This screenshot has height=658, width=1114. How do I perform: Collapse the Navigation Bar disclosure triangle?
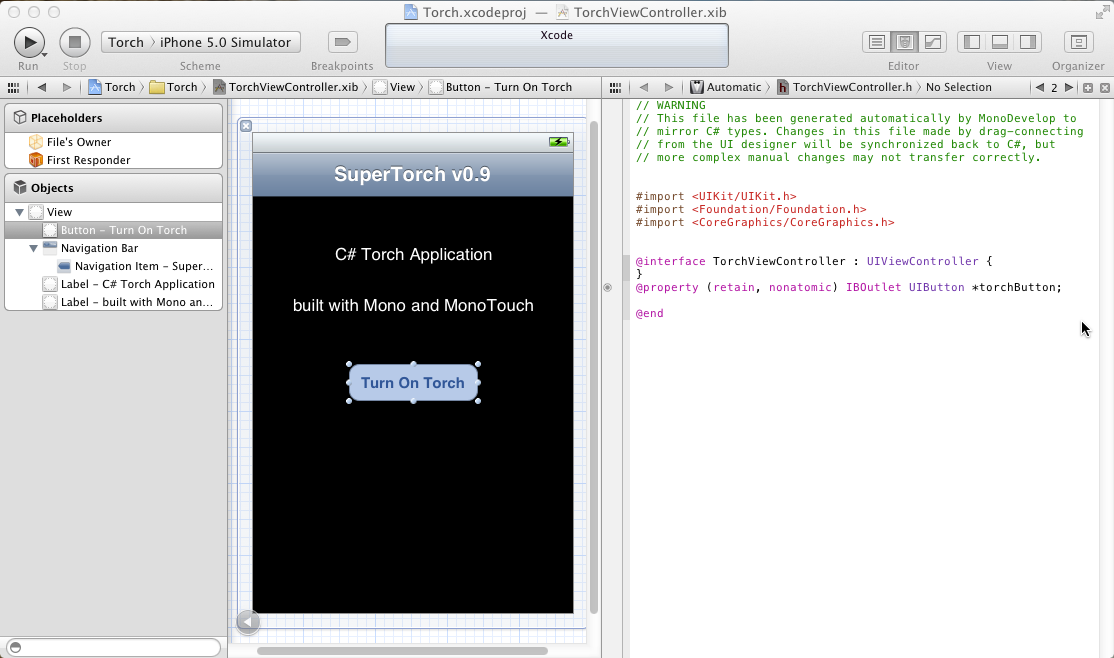[33, 248]
